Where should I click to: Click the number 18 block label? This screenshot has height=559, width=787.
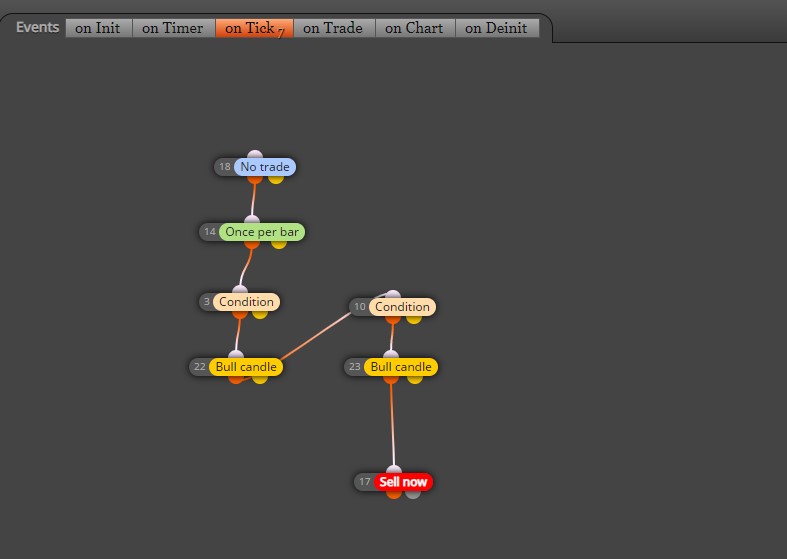point(224,167)
